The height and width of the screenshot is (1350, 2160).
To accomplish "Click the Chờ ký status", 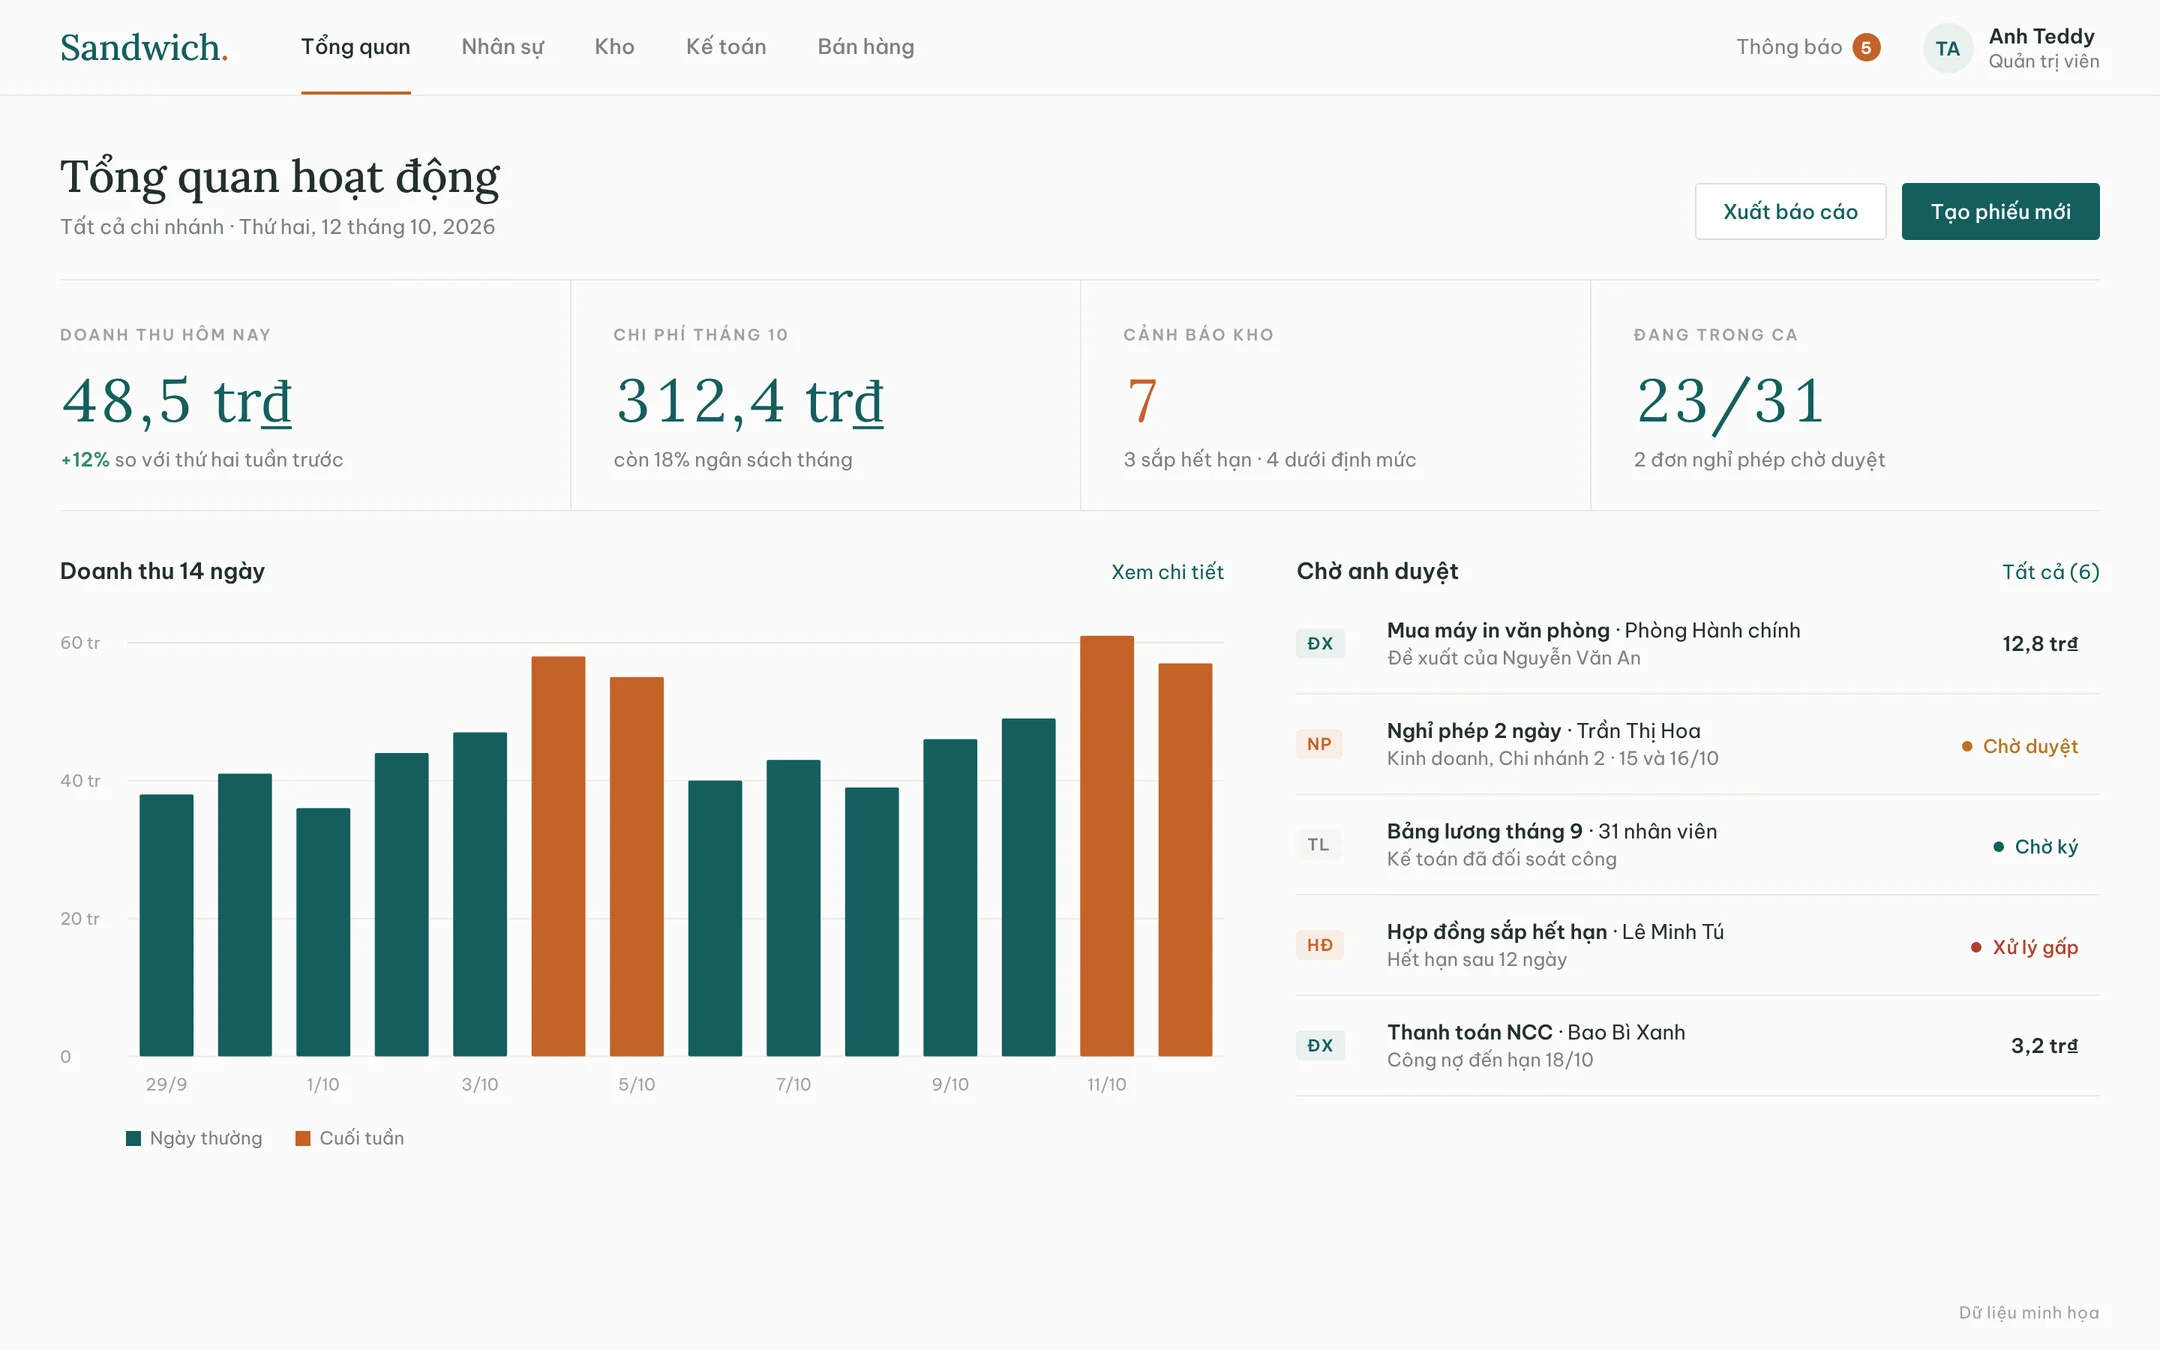I will pyautogui.click(x=2035, y=847).
